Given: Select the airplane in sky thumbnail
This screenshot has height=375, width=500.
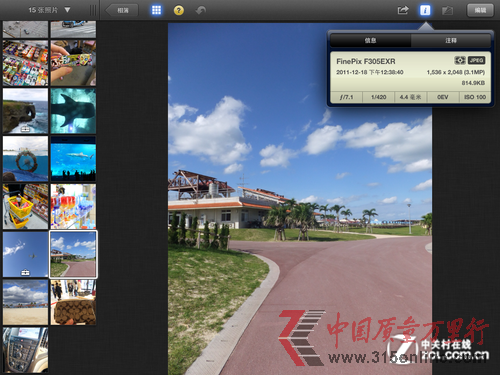Looking at the screenshot, I should click(25, 254).
